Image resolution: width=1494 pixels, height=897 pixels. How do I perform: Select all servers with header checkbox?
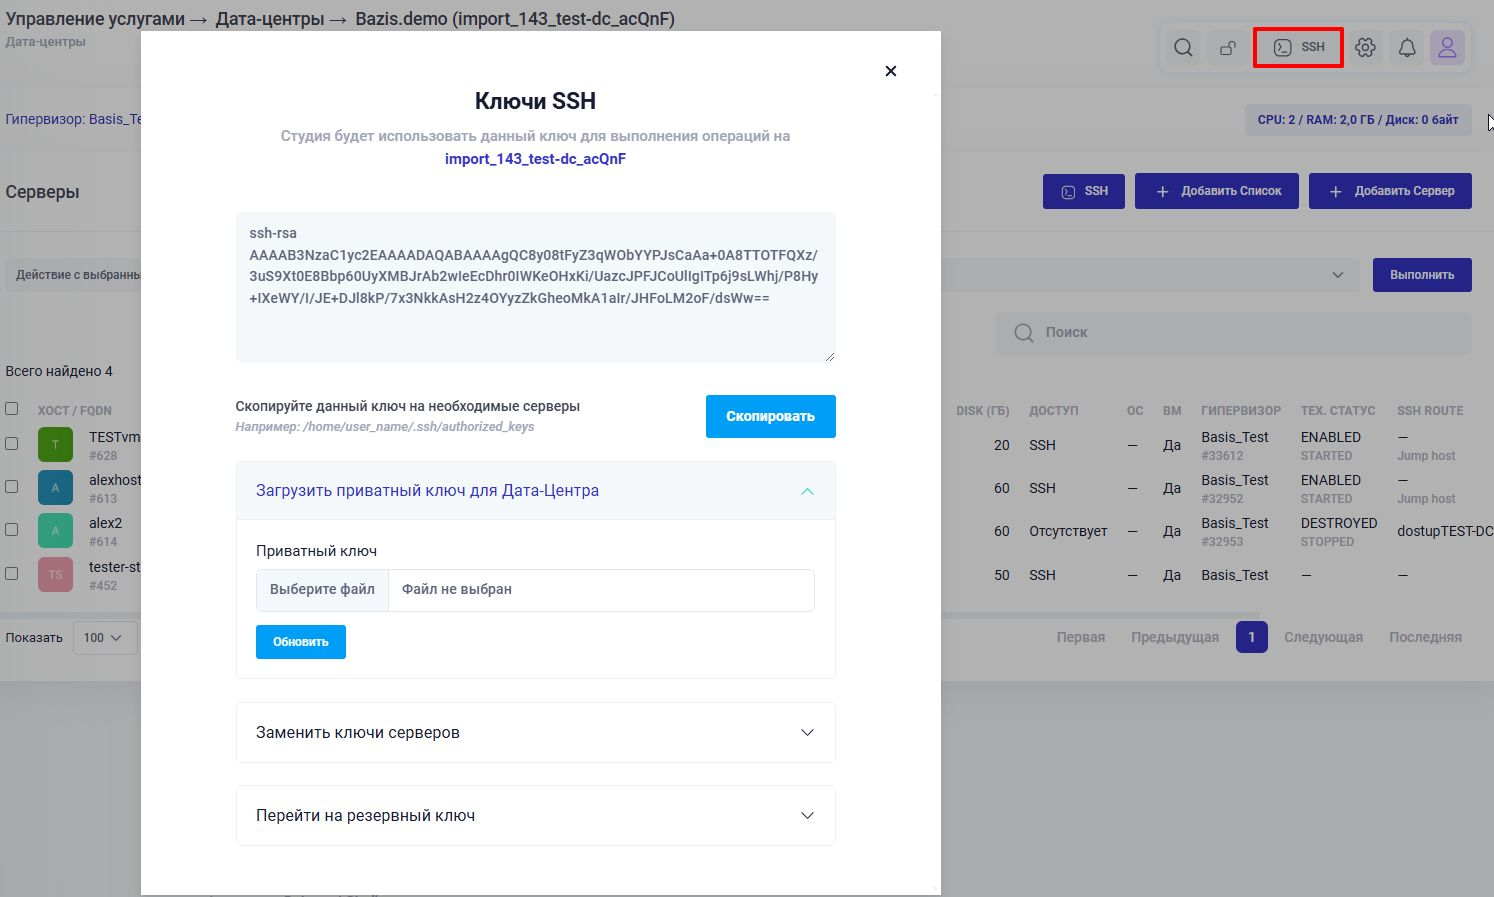click(12, 408)
